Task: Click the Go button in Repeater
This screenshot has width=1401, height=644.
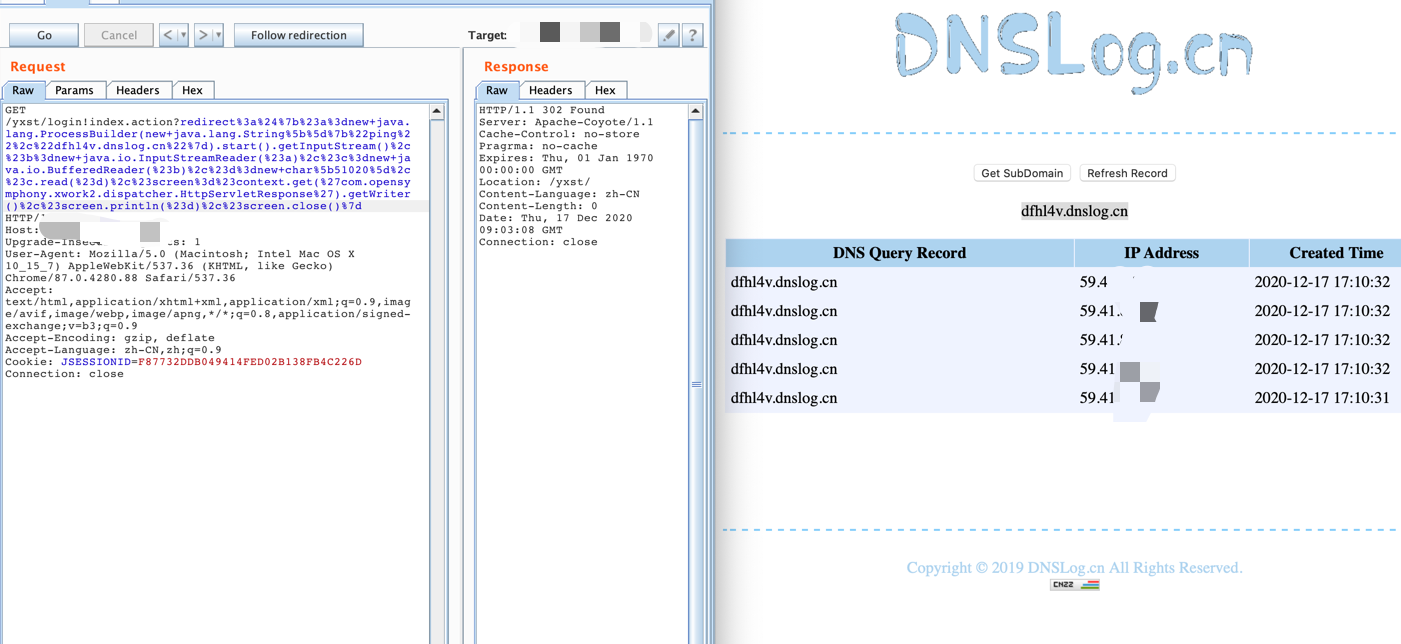Action: coord(44,35)
